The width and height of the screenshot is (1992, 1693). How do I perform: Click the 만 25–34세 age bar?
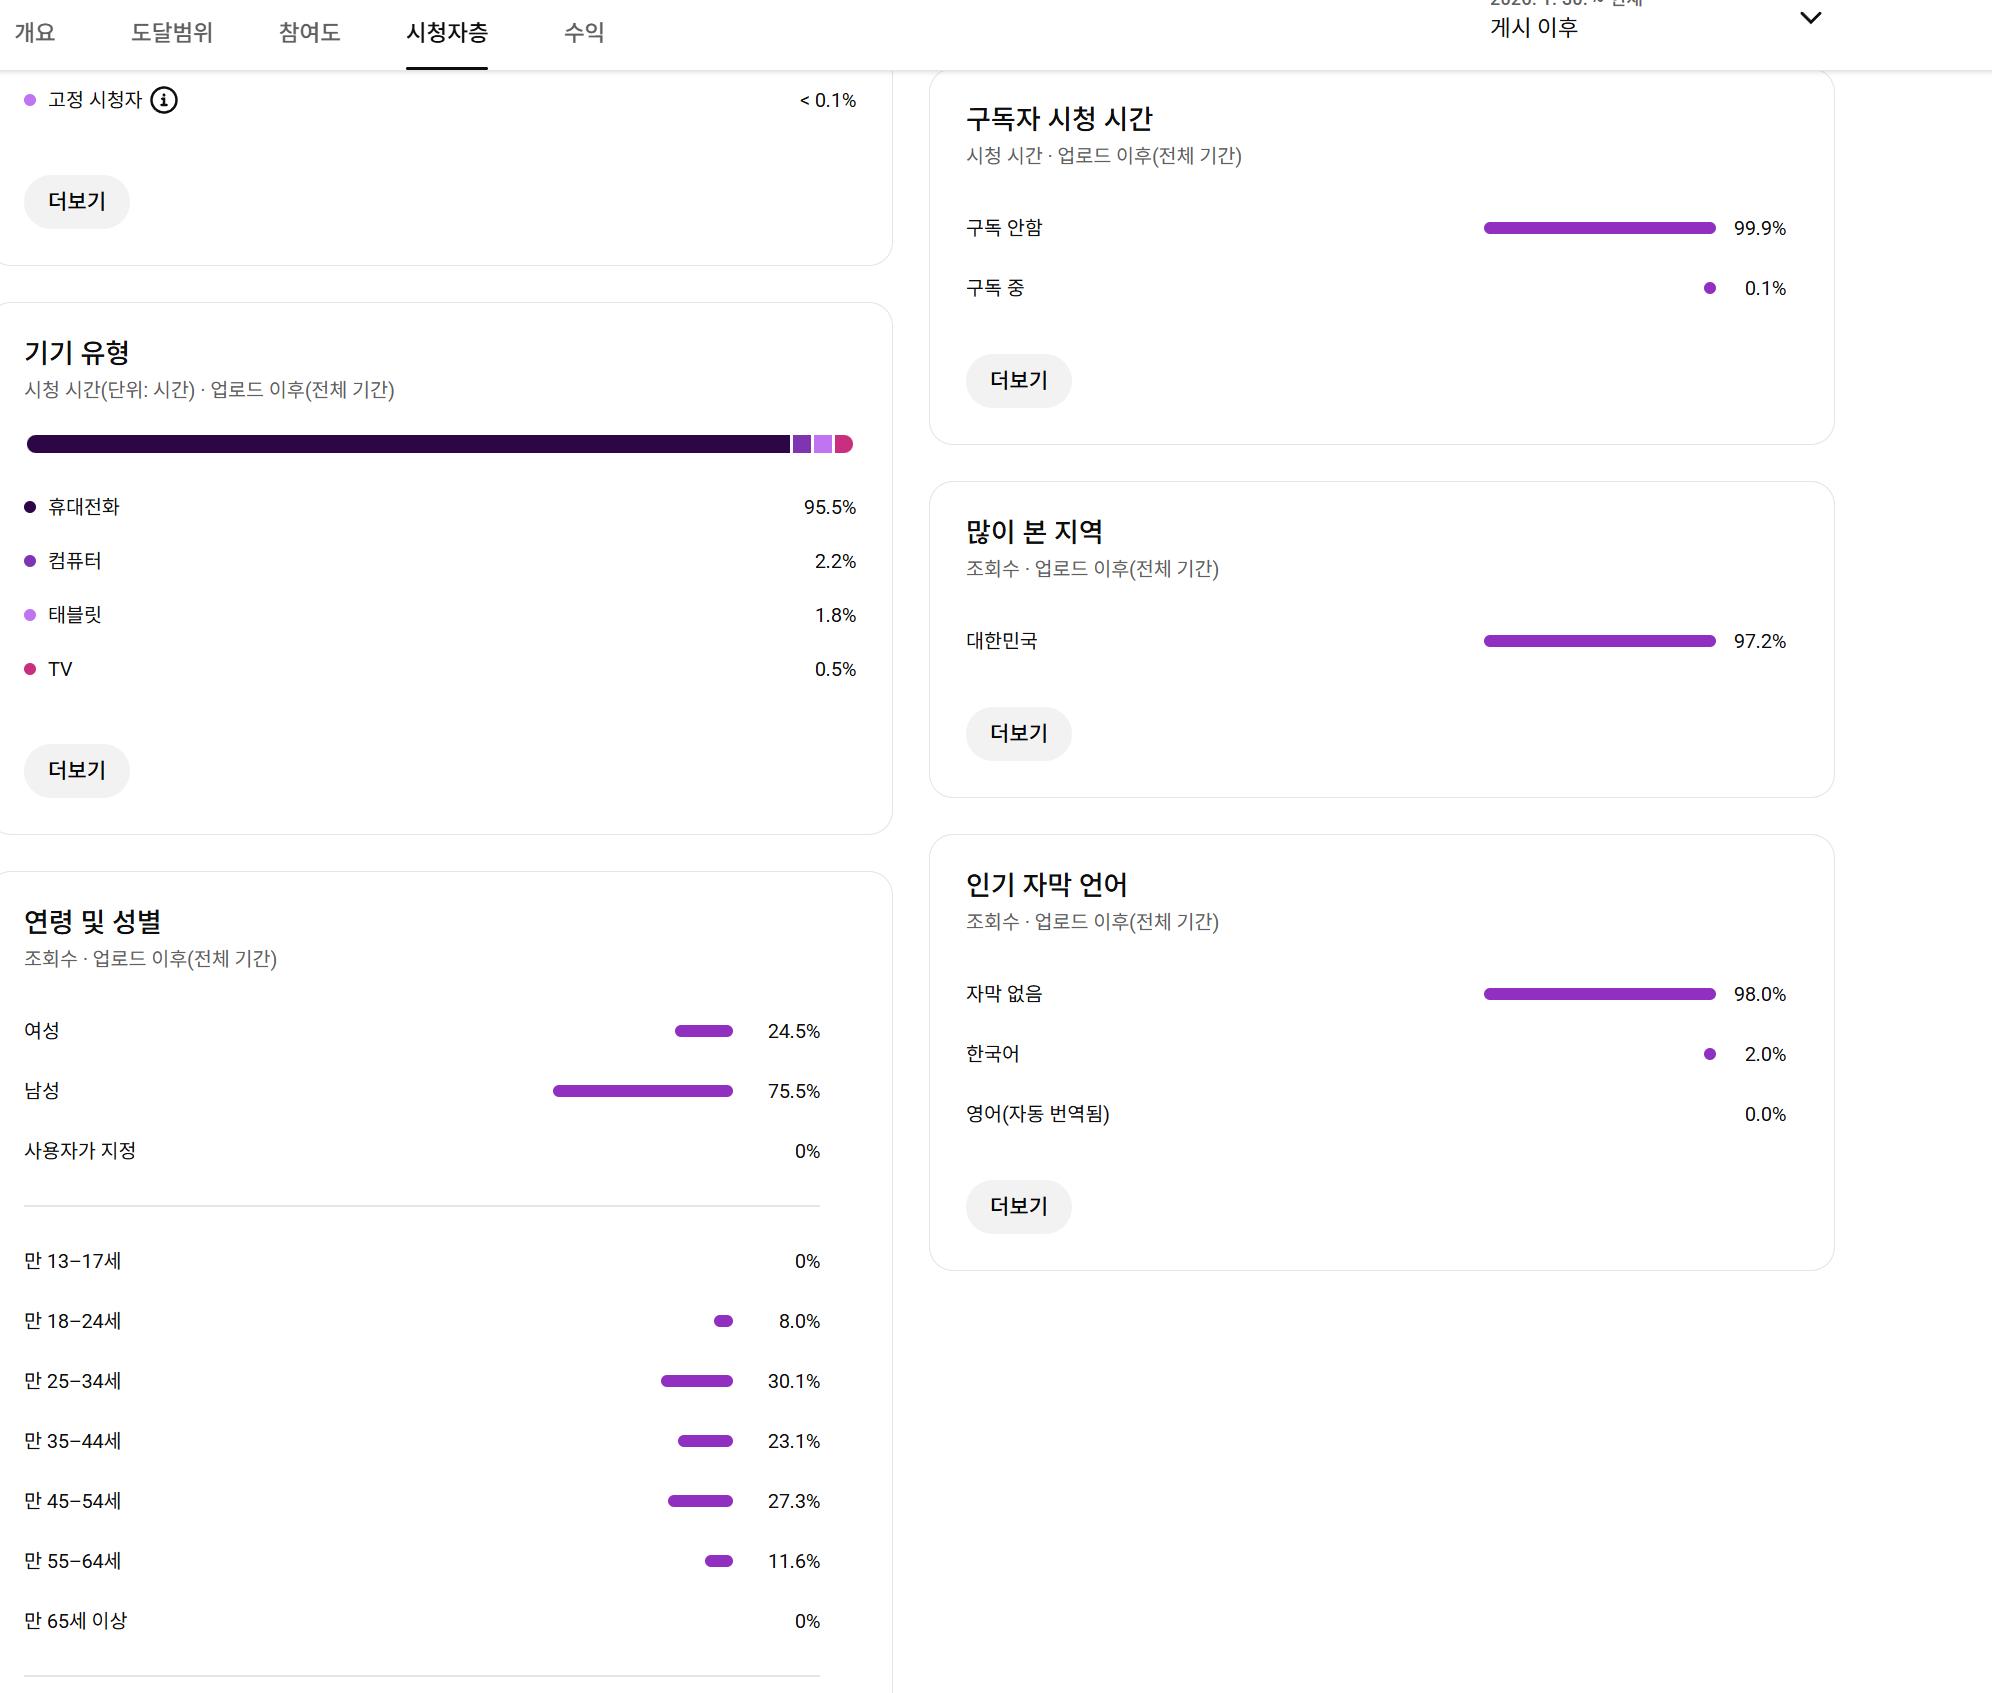click(697, 1381)
